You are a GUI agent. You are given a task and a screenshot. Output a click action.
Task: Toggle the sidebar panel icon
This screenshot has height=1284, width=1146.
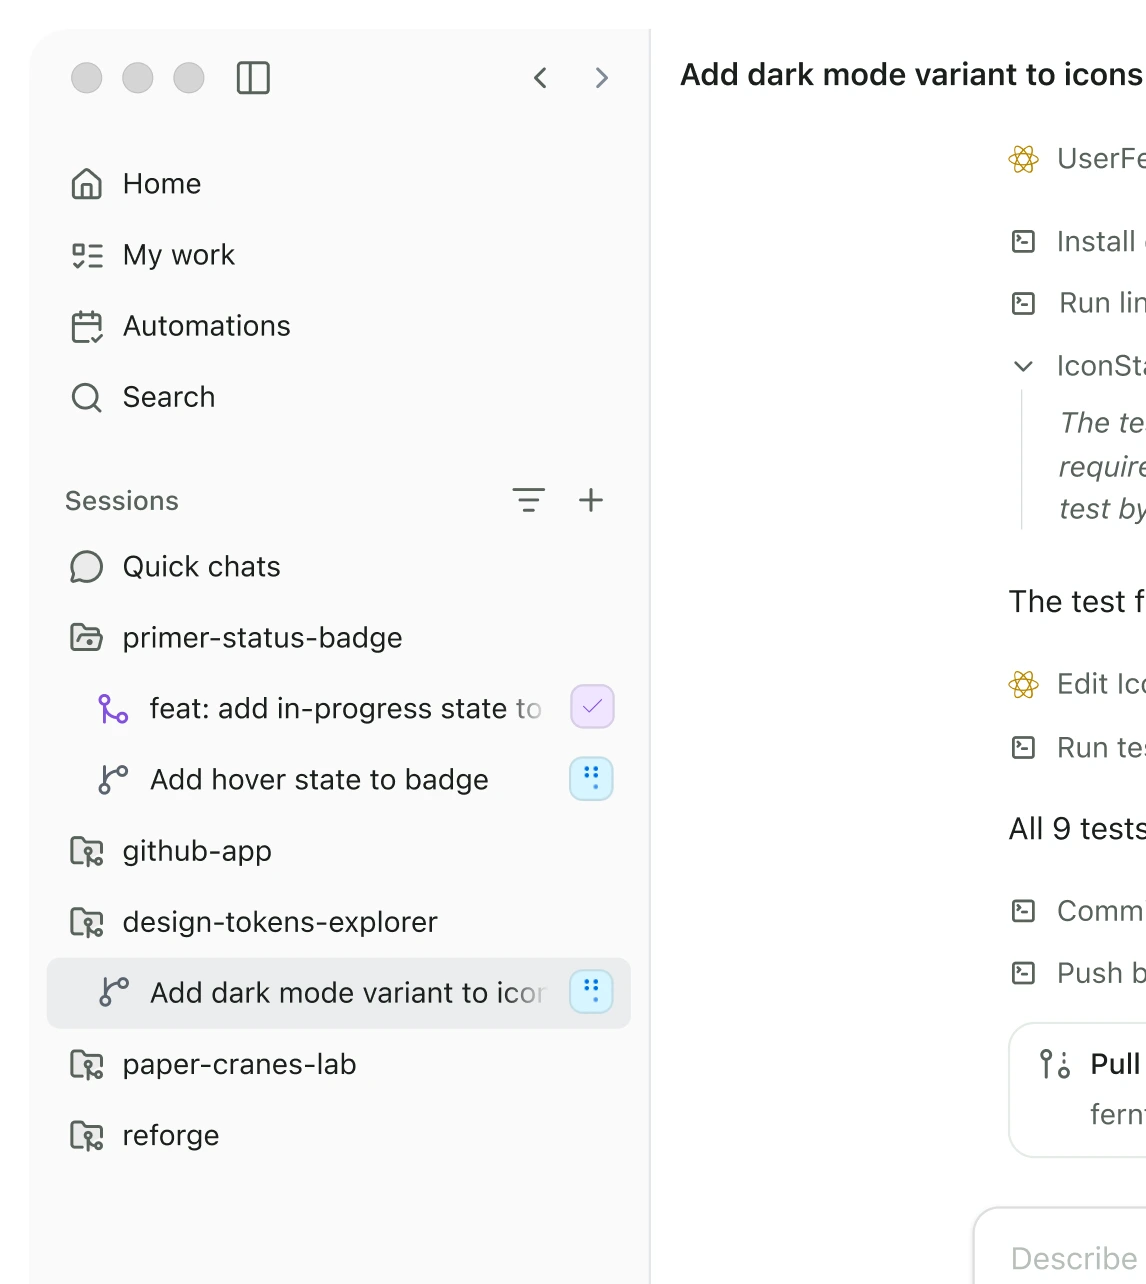click(x=253, y=78)
